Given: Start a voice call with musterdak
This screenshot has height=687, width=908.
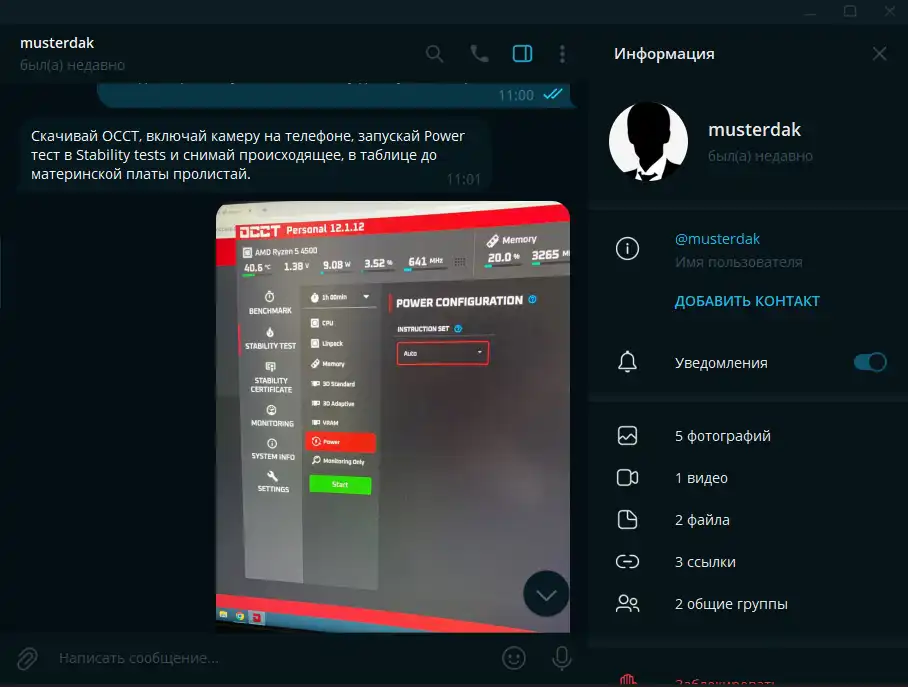Looking at the screenshot, I should coord(479,54).
